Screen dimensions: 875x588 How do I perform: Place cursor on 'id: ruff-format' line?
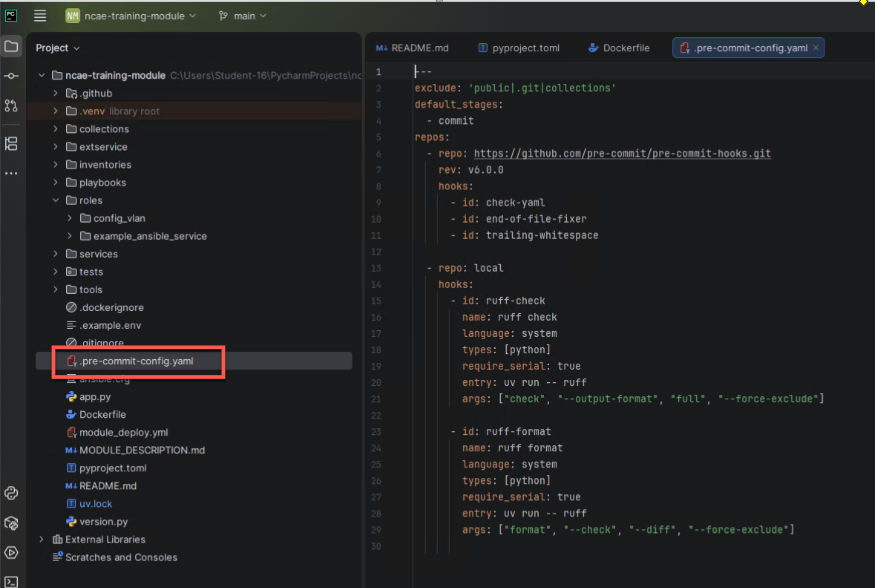506,432
